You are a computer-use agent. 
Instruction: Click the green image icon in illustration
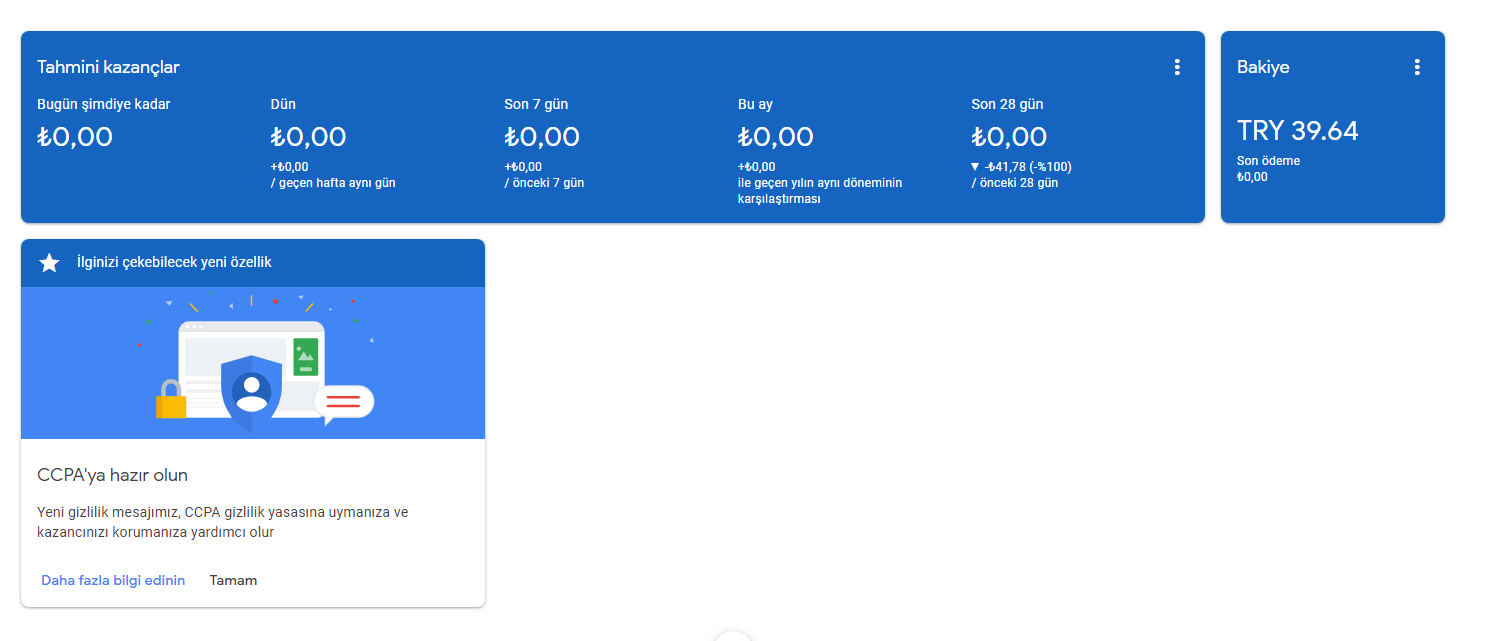(306, 357)
